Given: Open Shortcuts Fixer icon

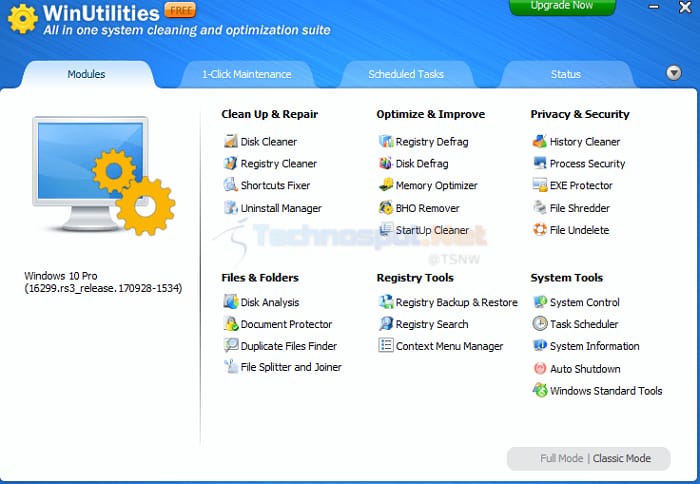Looking at the screenshot, I should click(x=230, y=184).
